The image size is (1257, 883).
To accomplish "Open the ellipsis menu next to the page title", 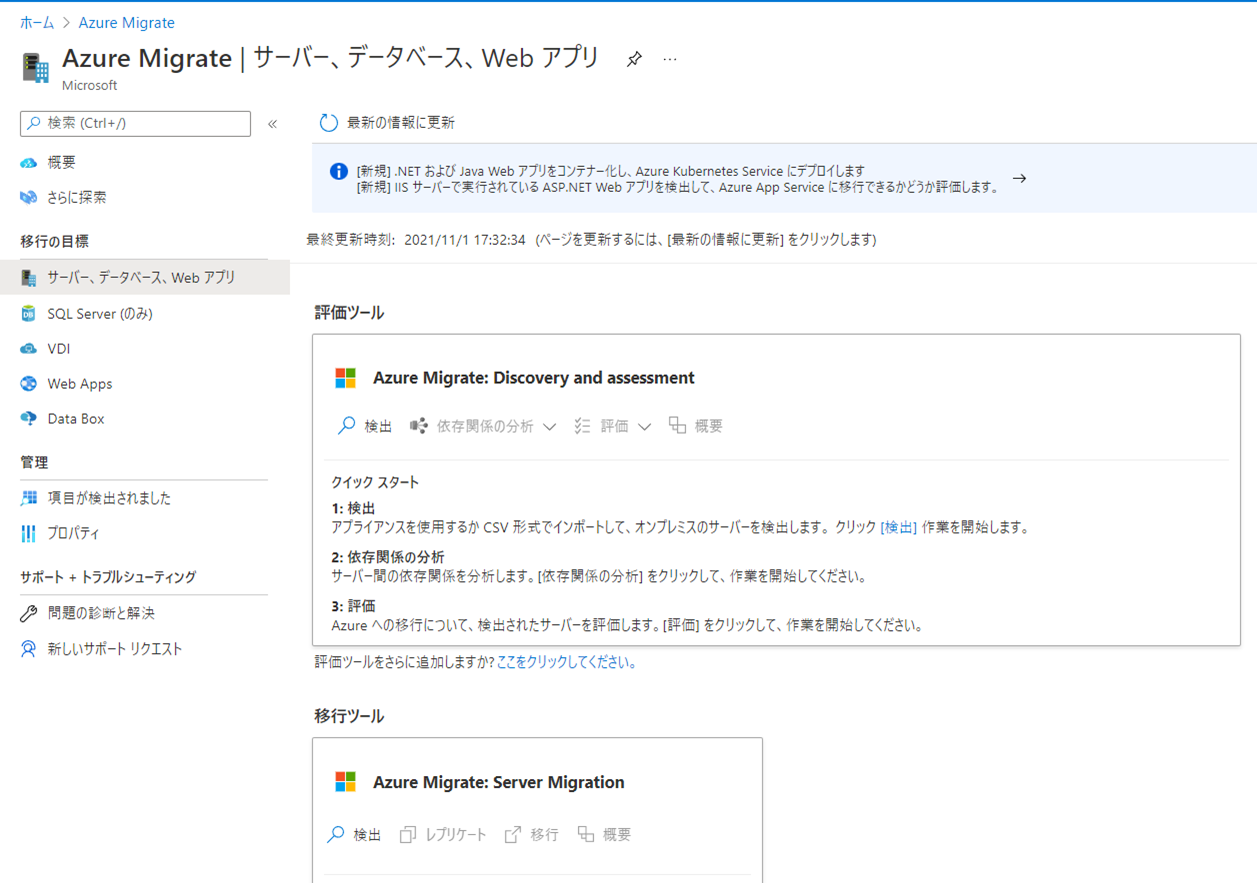I will click(x=668, y=60).
